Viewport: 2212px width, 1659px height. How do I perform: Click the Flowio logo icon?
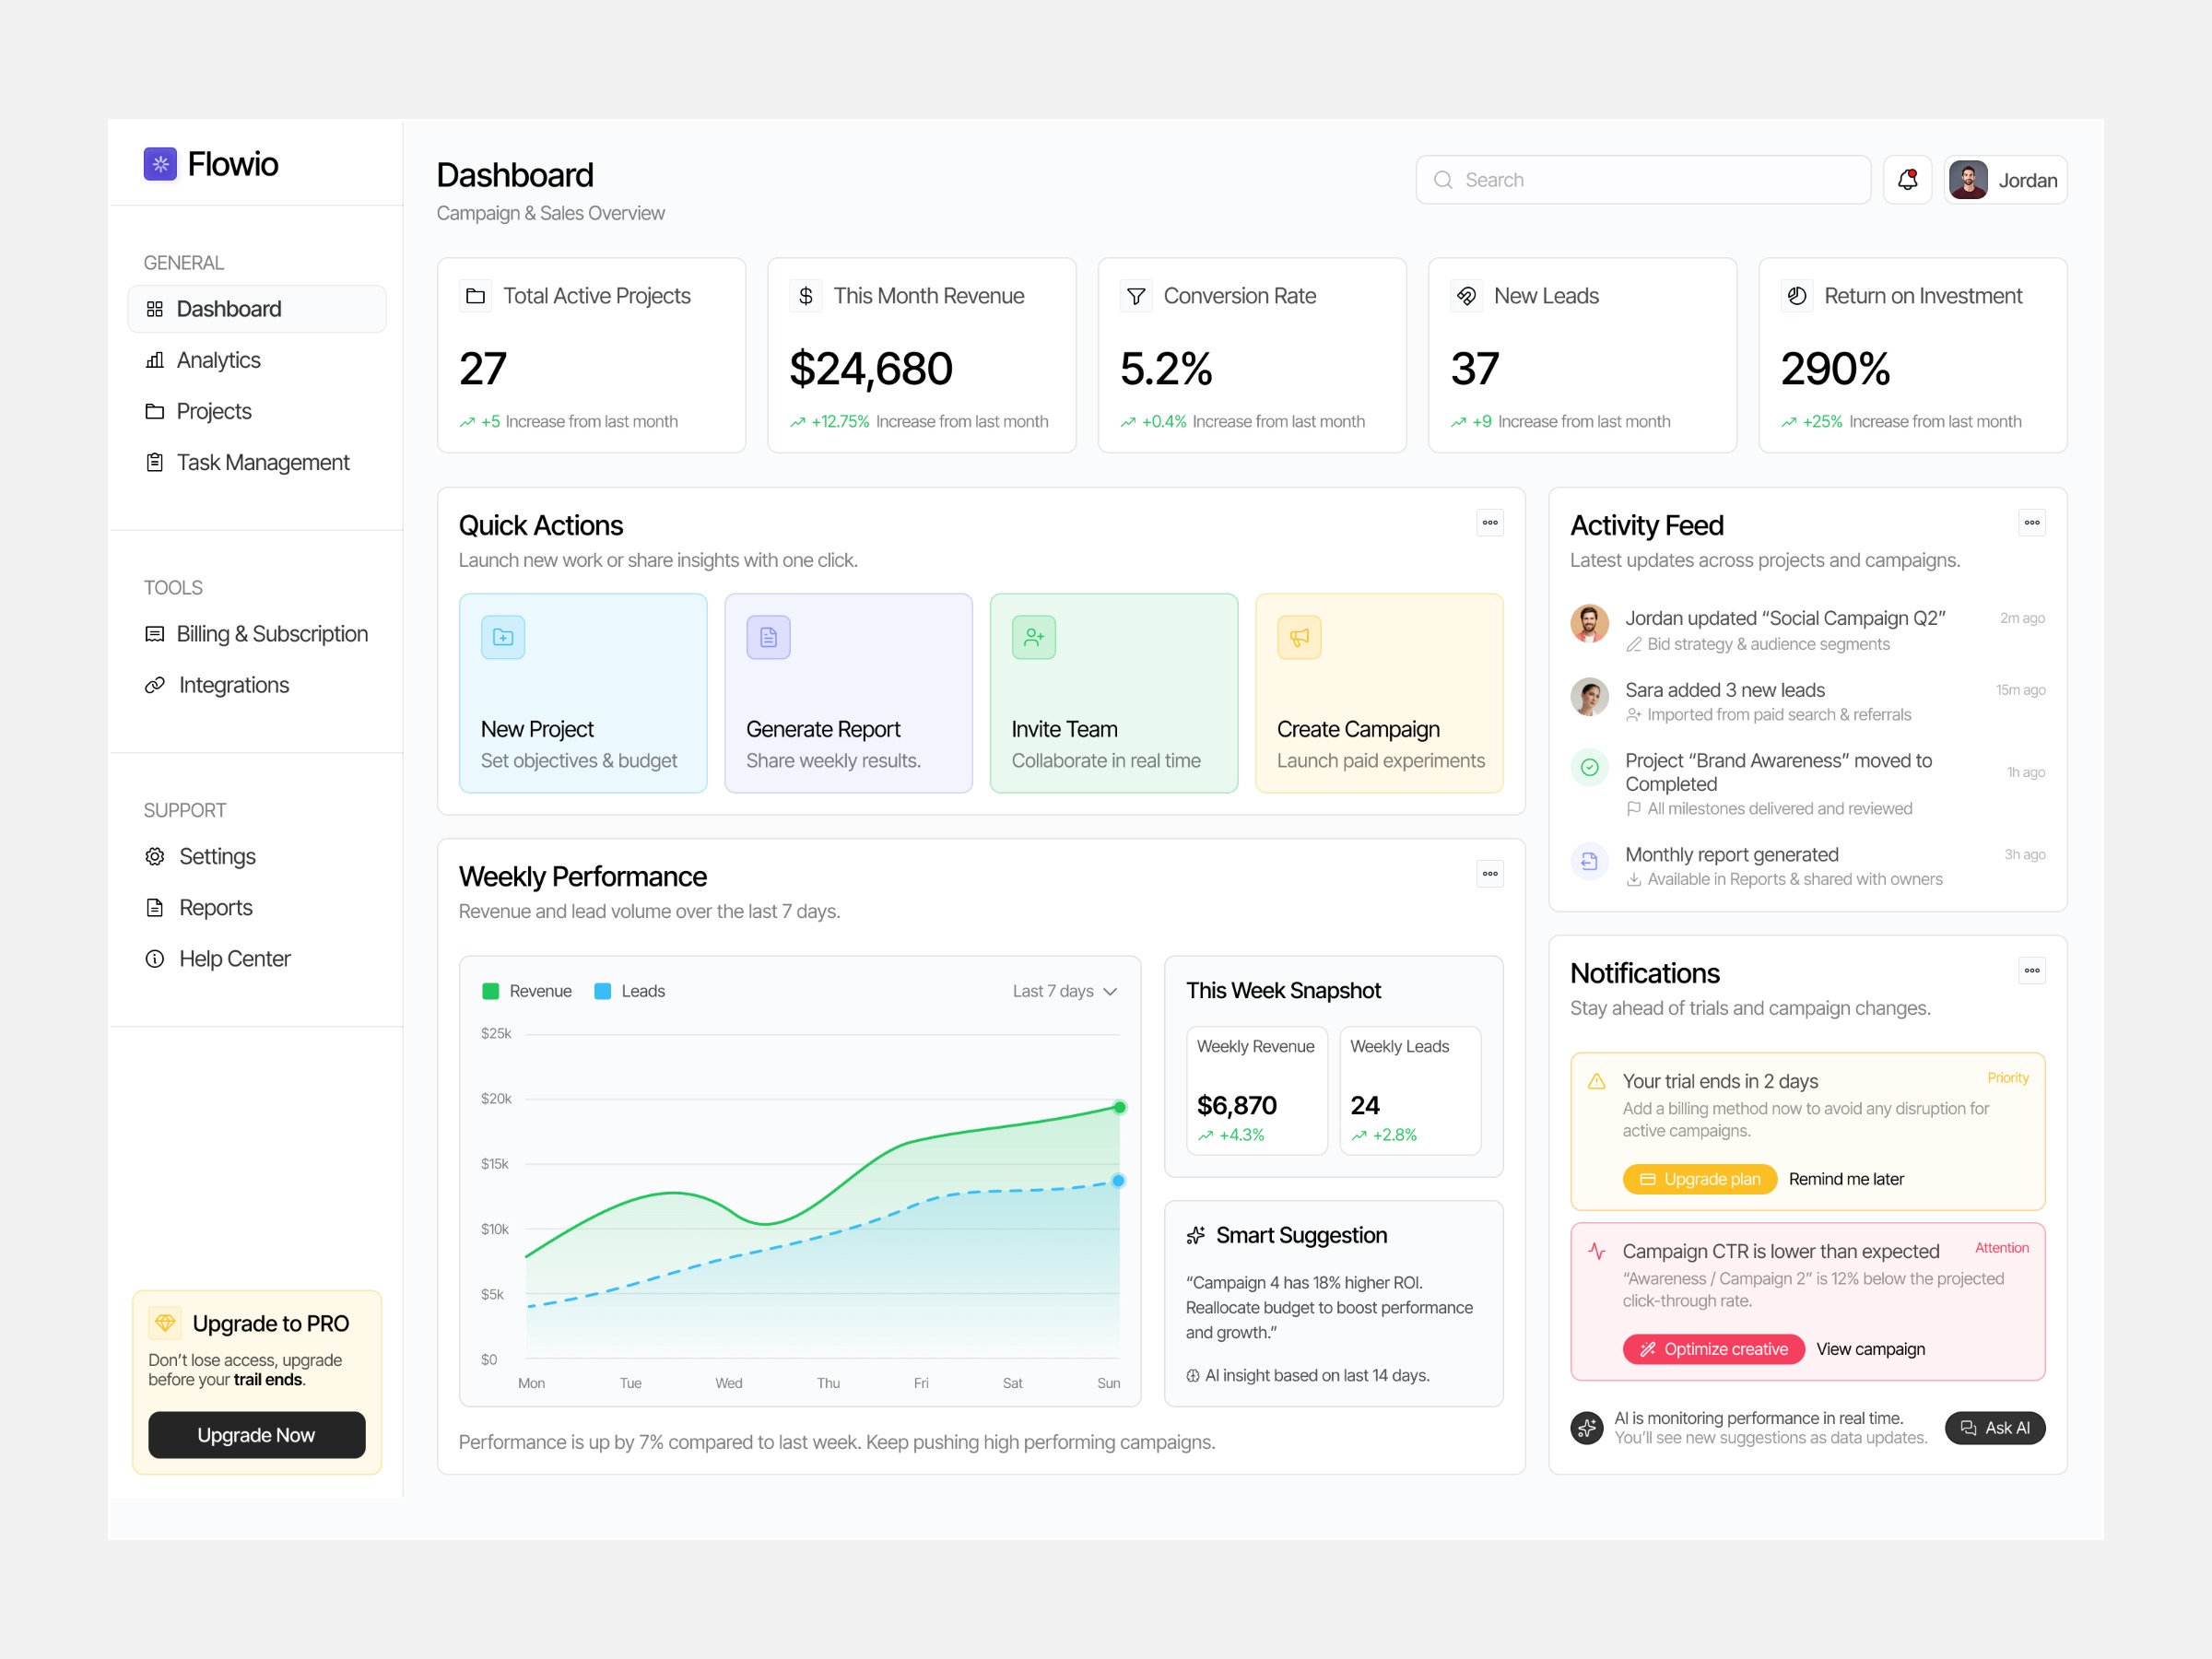point(161,164)
